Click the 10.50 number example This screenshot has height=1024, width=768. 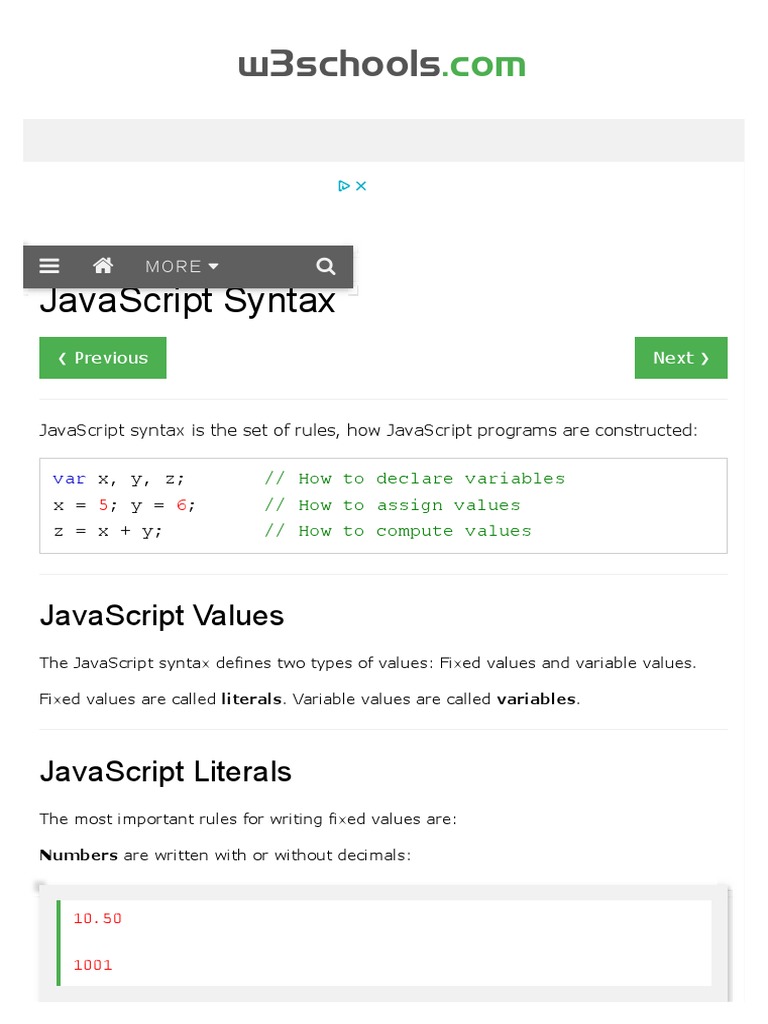click(98, 918)
